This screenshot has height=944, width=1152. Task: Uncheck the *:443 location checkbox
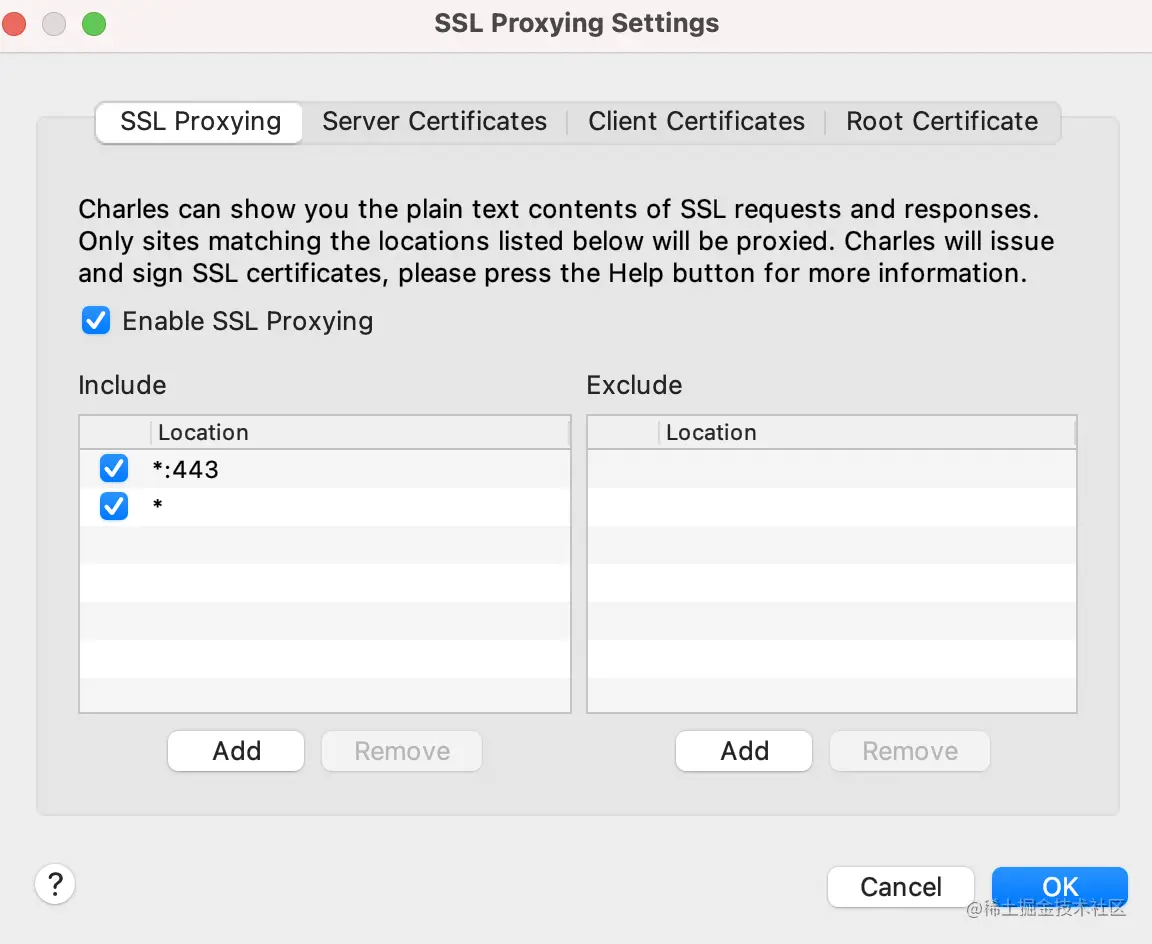114,468
